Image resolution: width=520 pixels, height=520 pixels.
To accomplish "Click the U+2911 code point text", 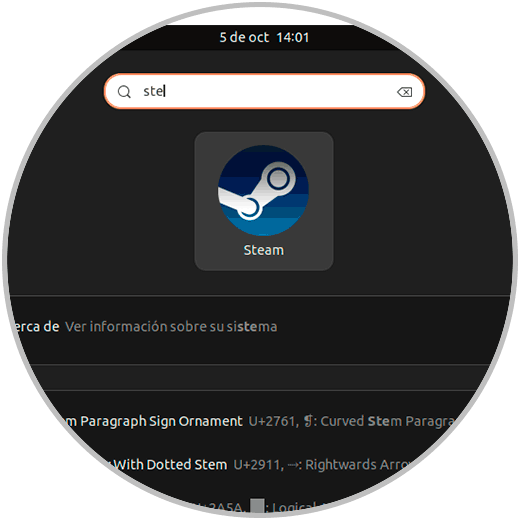I will (259, 465).
